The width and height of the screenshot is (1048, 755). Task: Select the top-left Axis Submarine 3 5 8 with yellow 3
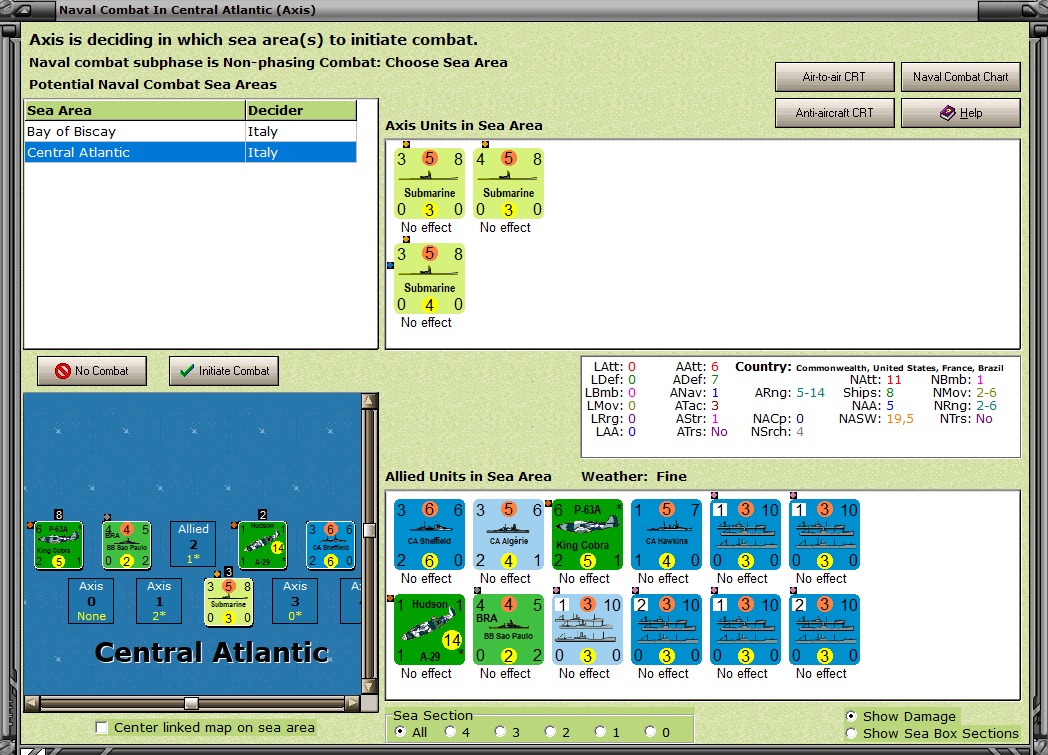429,184
